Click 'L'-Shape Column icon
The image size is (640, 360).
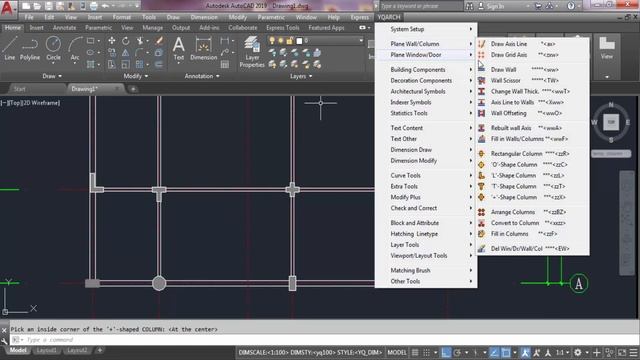click(482, 176)
